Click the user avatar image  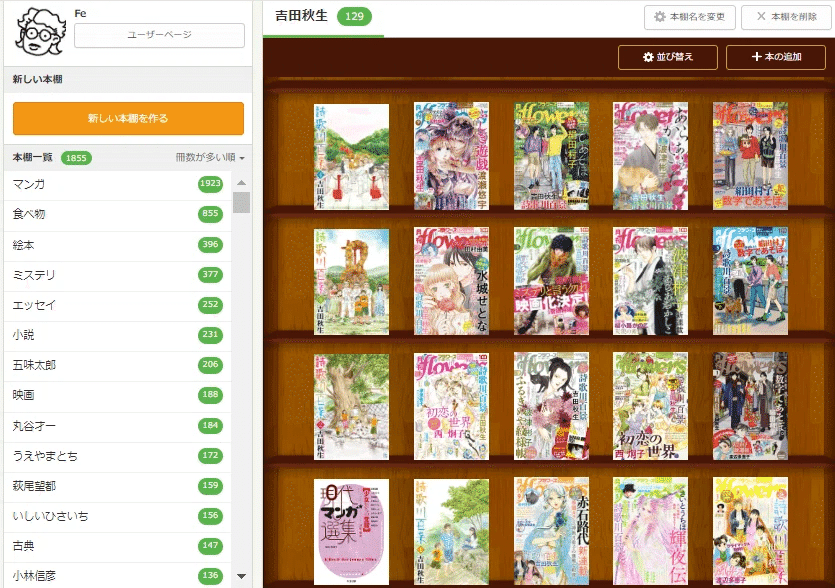pyautogui.click(x=41, y=31)
